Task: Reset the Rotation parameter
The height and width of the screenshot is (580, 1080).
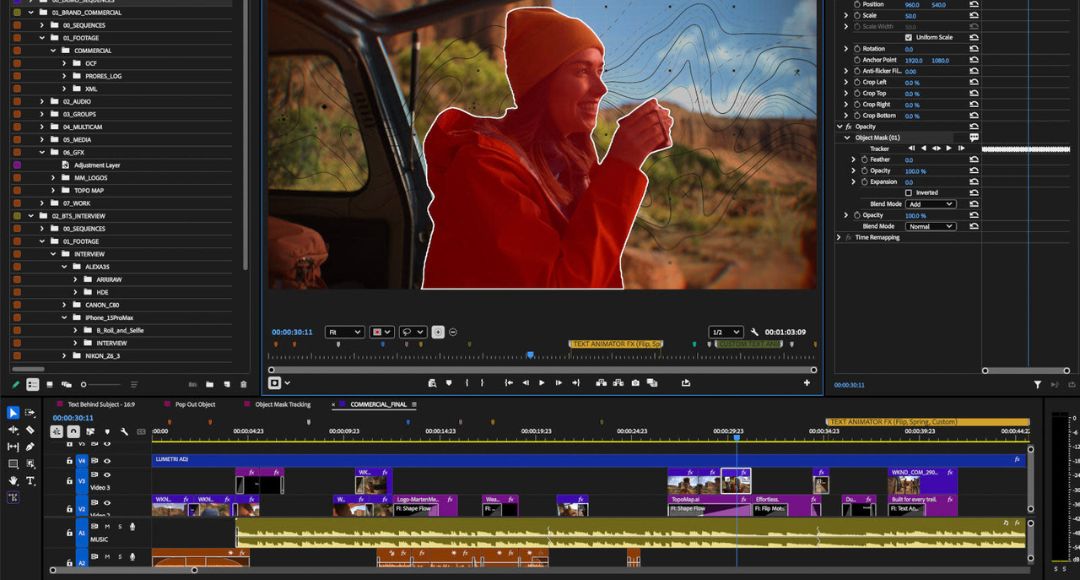Action: 974,48
